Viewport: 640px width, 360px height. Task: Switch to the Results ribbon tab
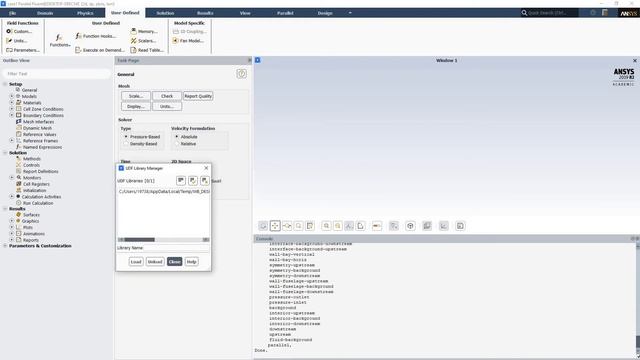click(x=205, y=13)
